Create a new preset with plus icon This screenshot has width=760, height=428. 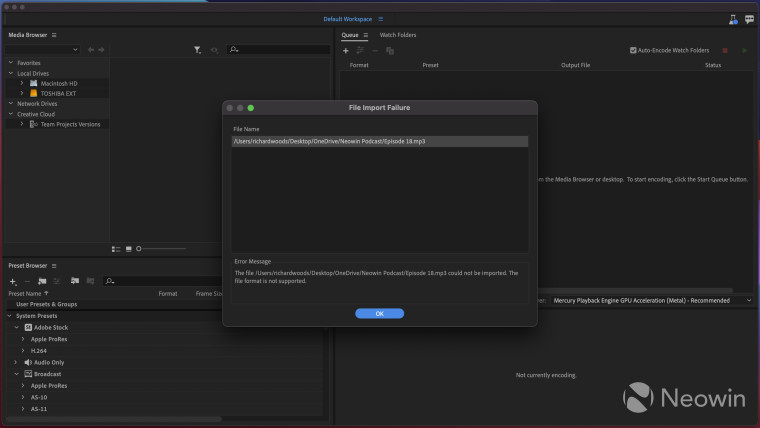(13, 281)
